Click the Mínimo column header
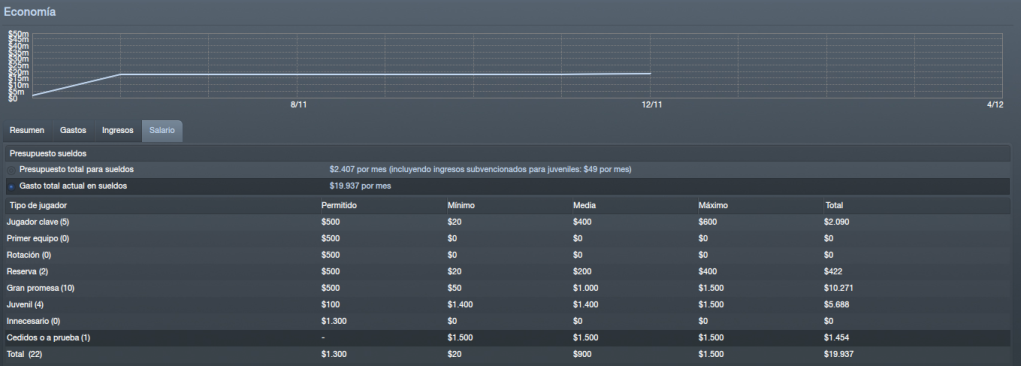1021x366 pixels. [461, 206]
